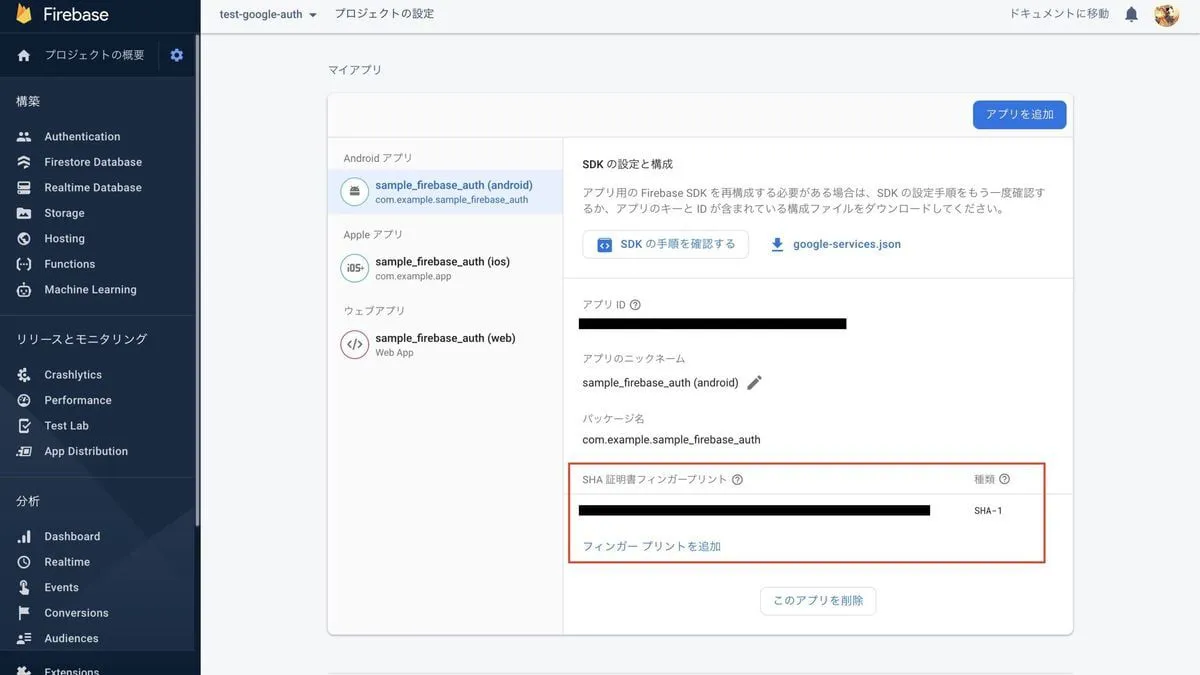This screenshot has width=1200, height=675.
Task: Select sample_firebase_auth (ios) app
Action: pyautogui.click(x=442, y=268)
